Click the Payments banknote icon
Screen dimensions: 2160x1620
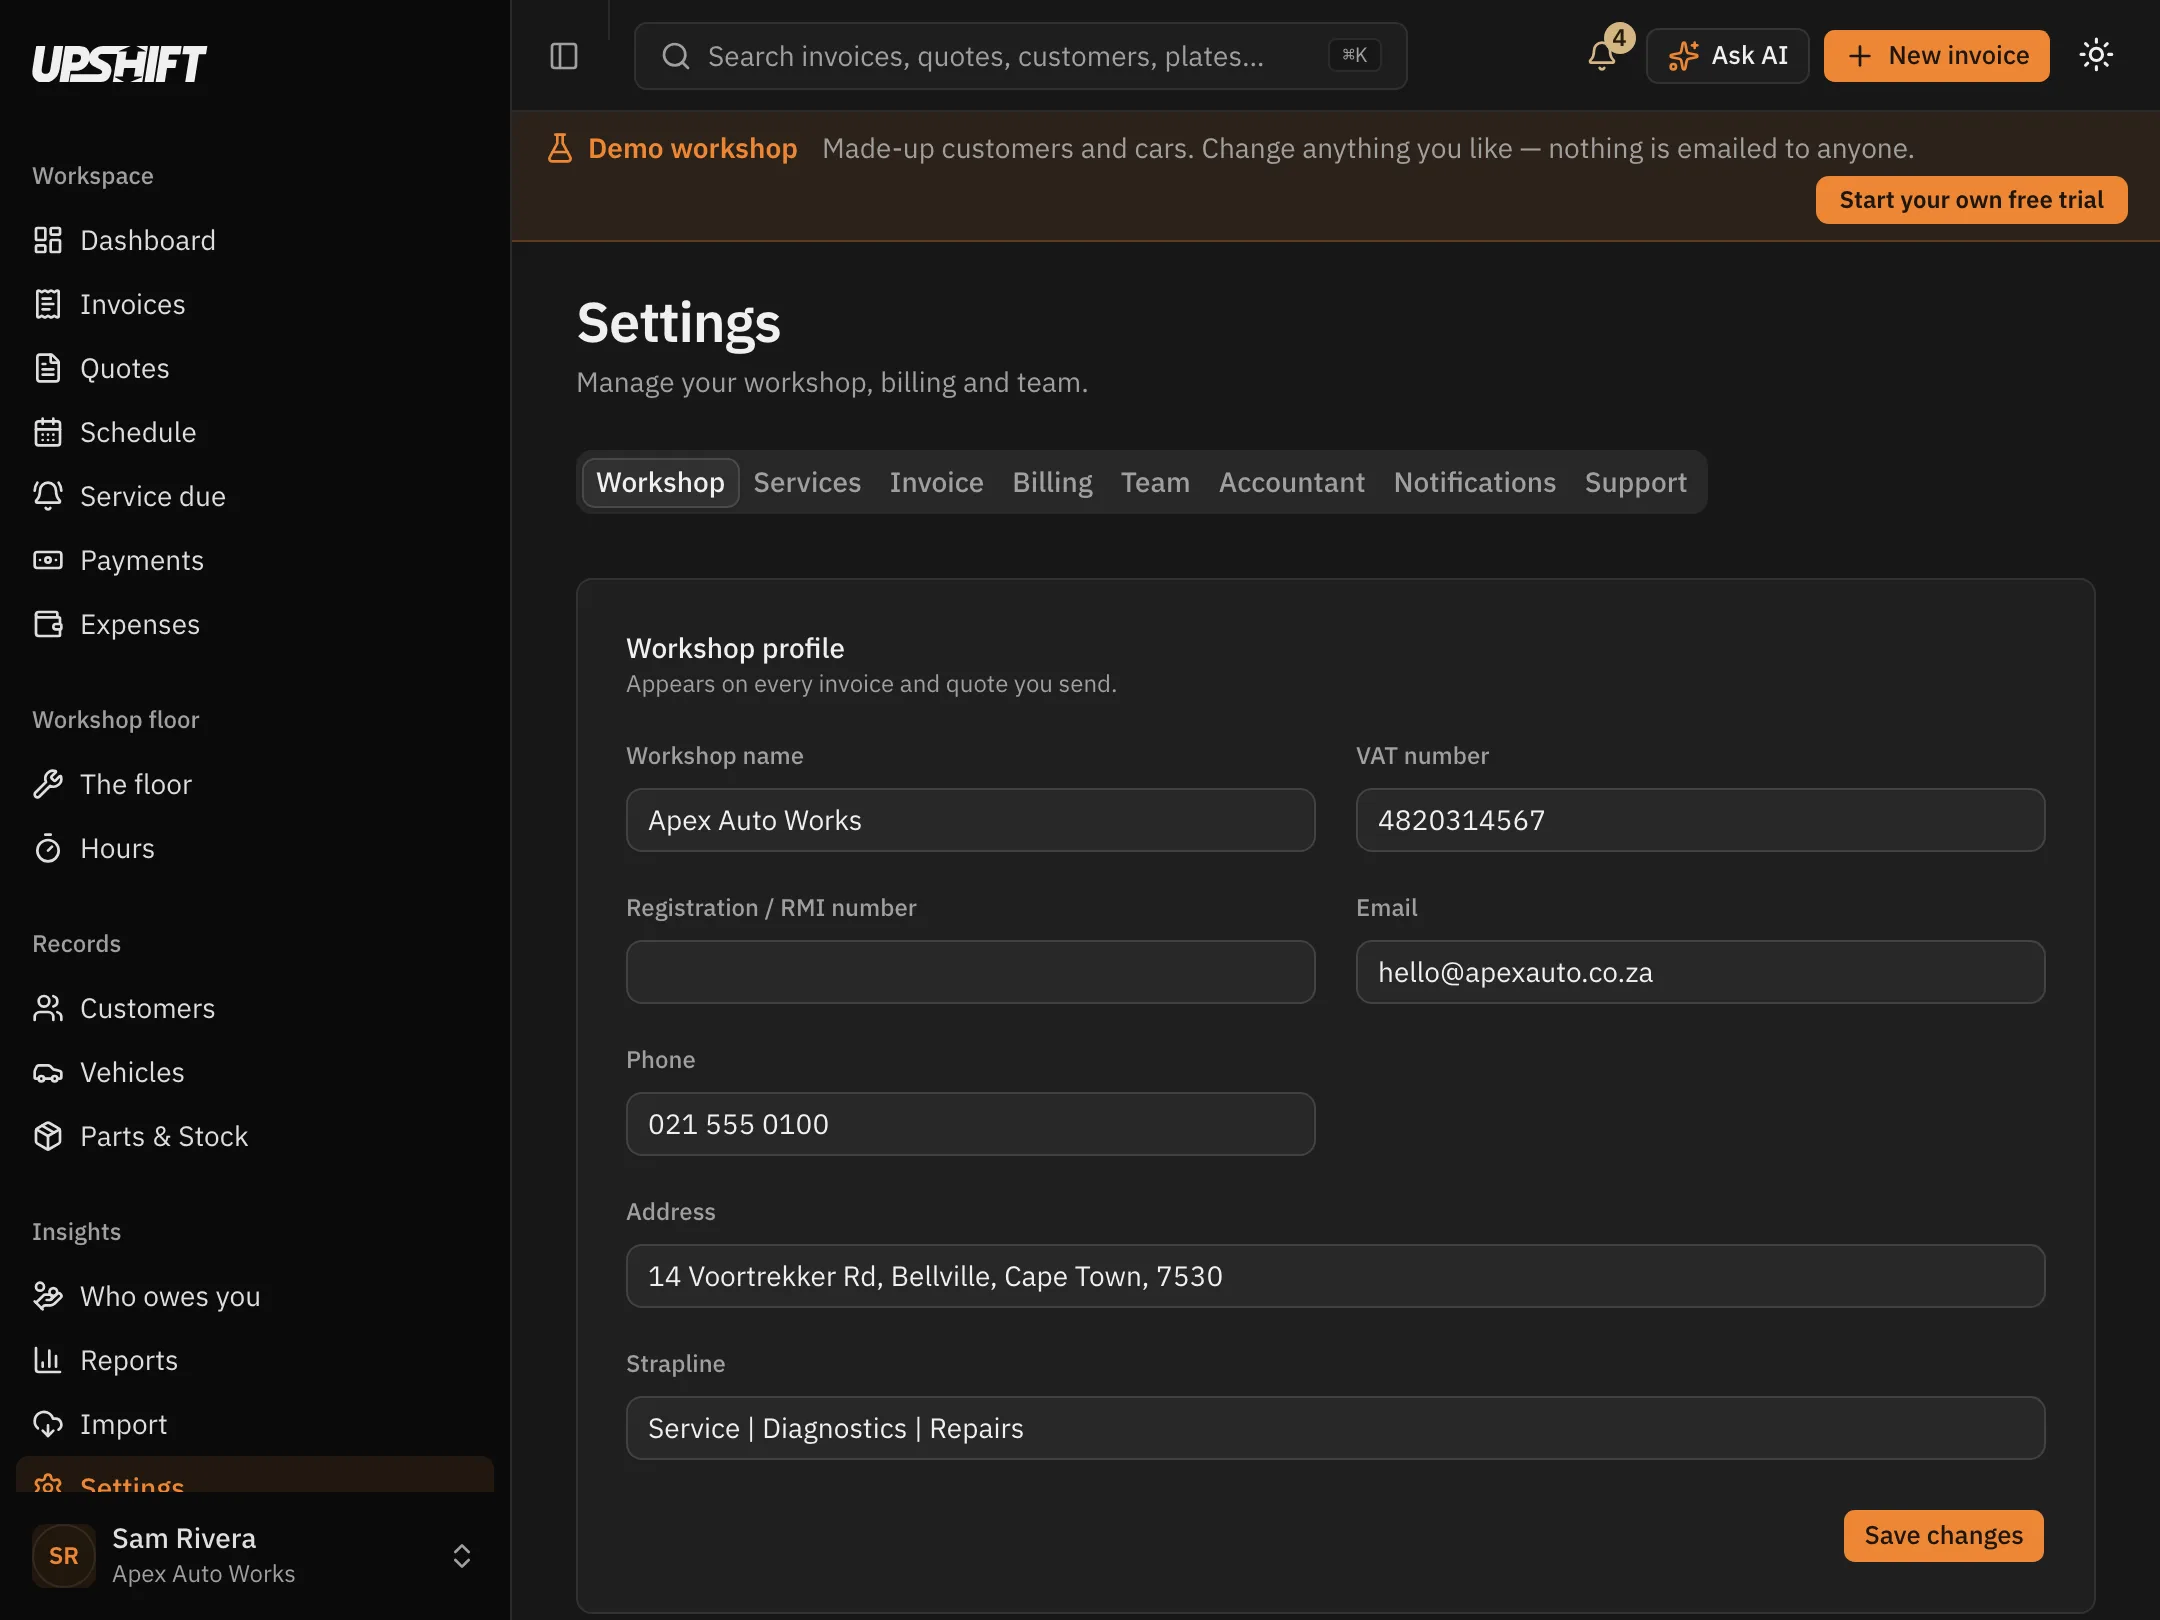[x=48, y=560]
